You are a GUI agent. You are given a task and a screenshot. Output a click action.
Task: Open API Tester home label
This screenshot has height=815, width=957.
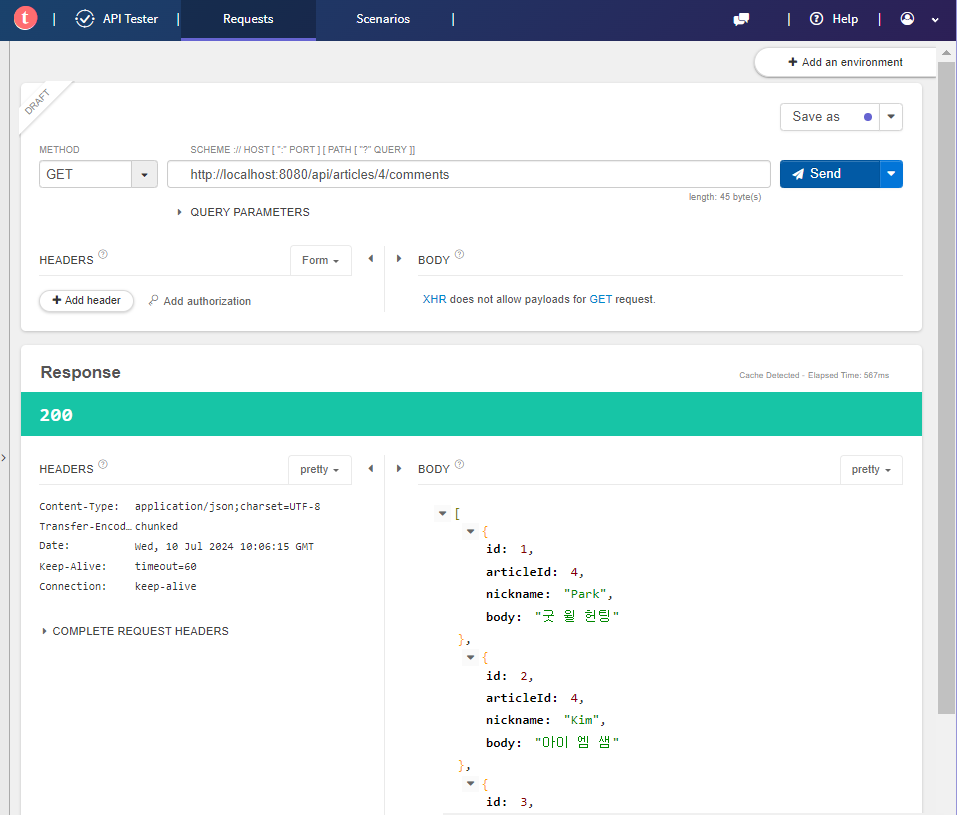(130, 19)
